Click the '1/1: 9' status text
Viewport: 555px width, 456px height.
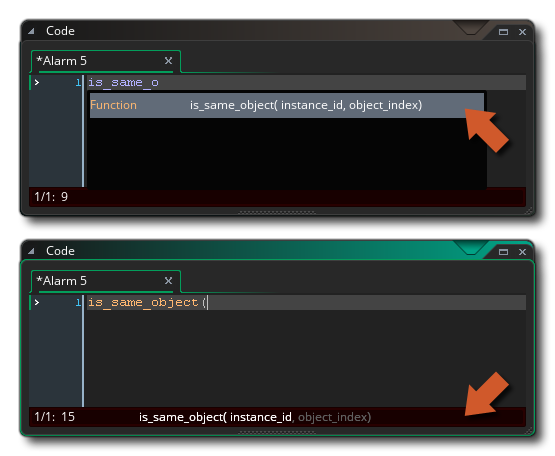coord(51,196)
